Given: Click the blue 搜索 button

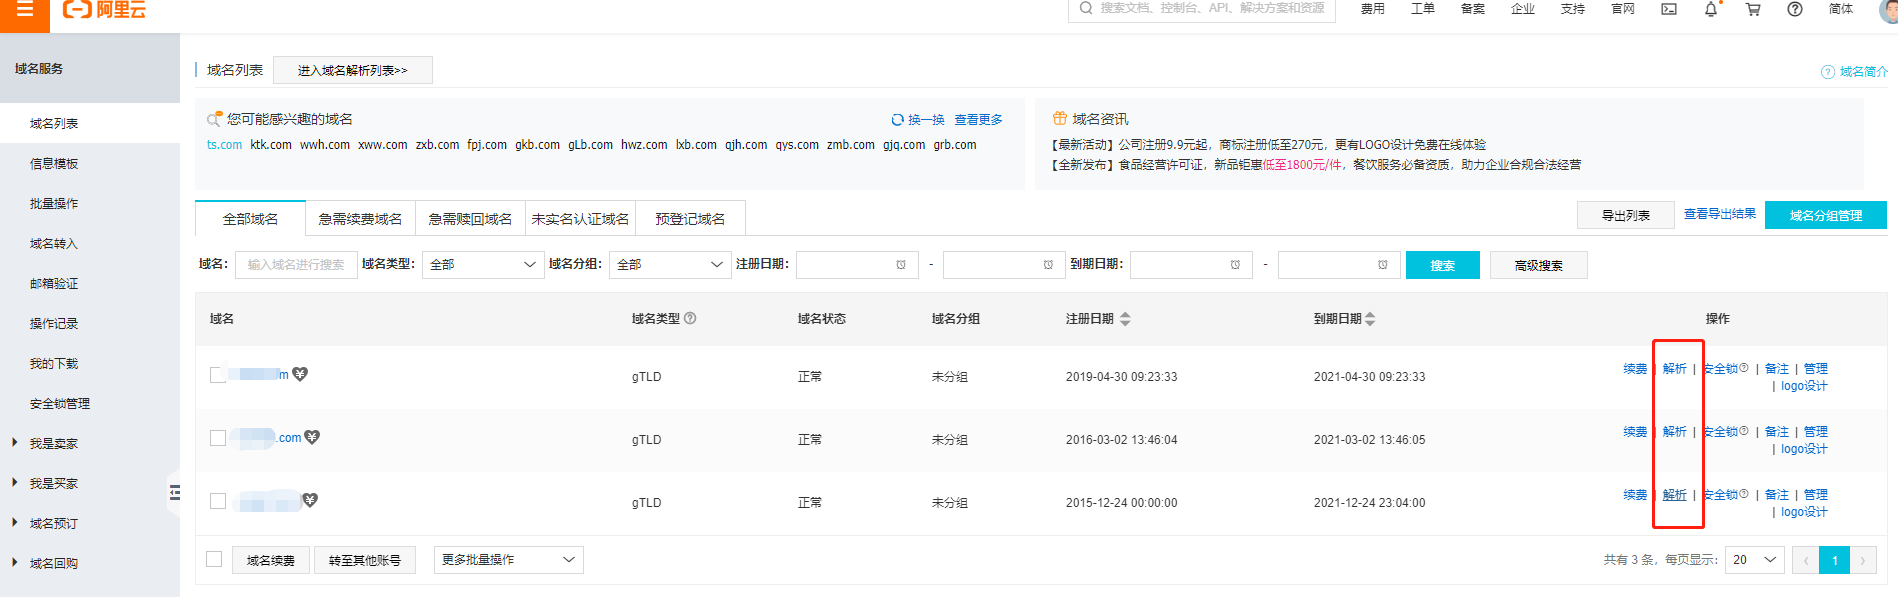Looking at the screenshot, I should (1442, 265).
